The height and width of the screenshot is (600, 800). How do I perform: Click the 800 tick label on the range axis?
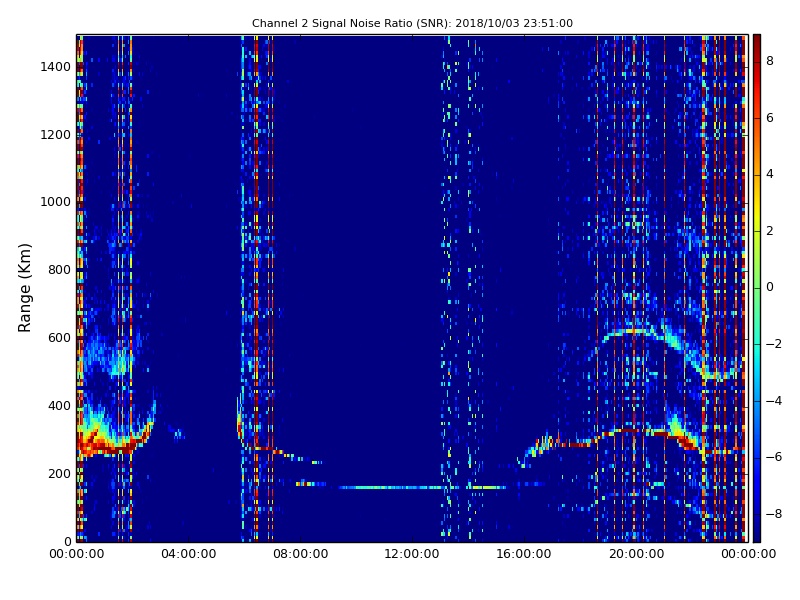point(59,270)
